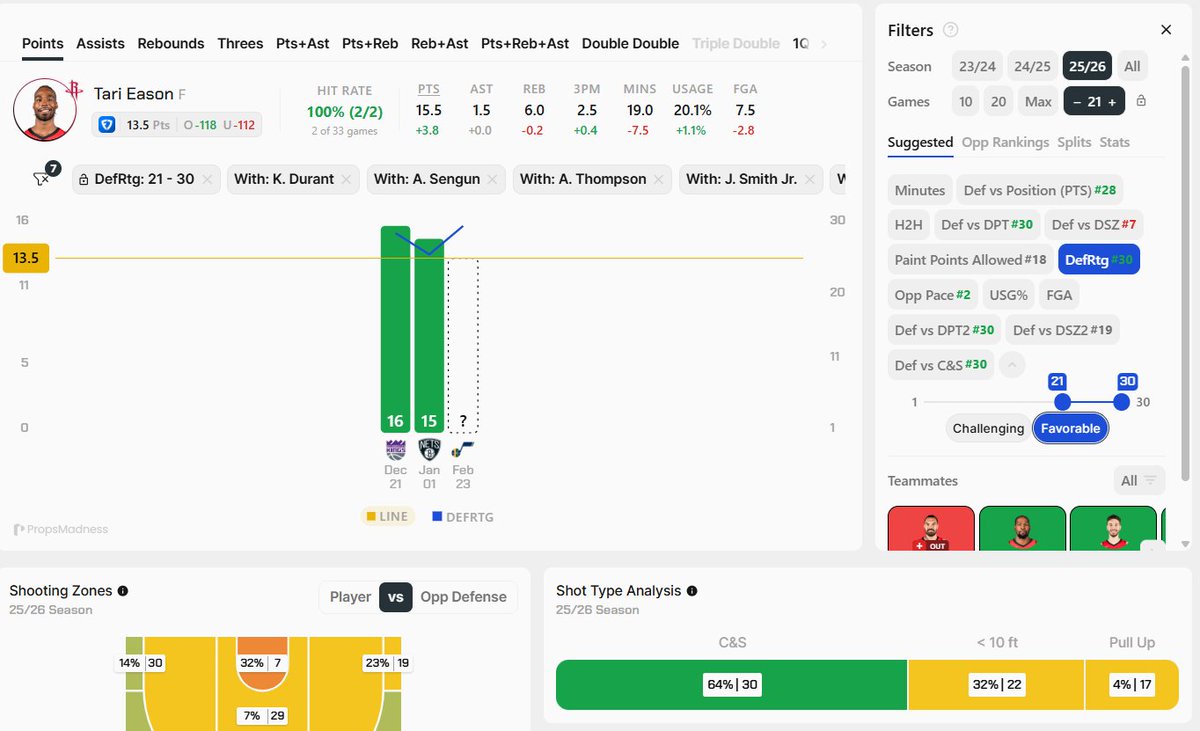Click the C&S 64% shot type segment
This screenshot has width=1200, height=731.
731,685
